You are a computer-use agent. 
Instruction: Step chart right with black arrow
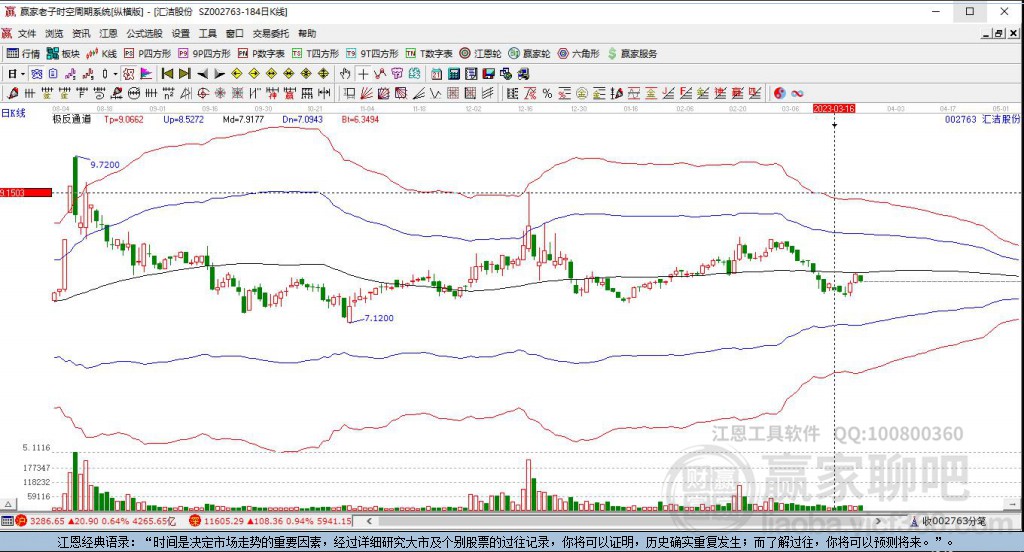click(x=220, y=74)
